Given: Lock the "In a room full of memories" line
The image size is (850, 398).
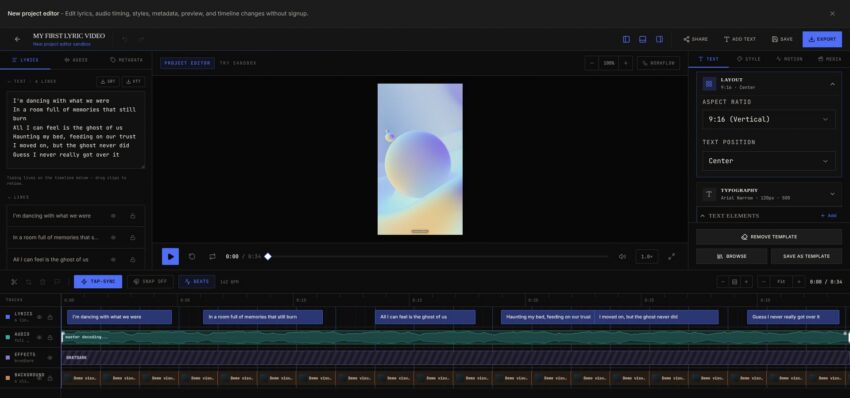Looking at the screenshot, I should (132, 237).
